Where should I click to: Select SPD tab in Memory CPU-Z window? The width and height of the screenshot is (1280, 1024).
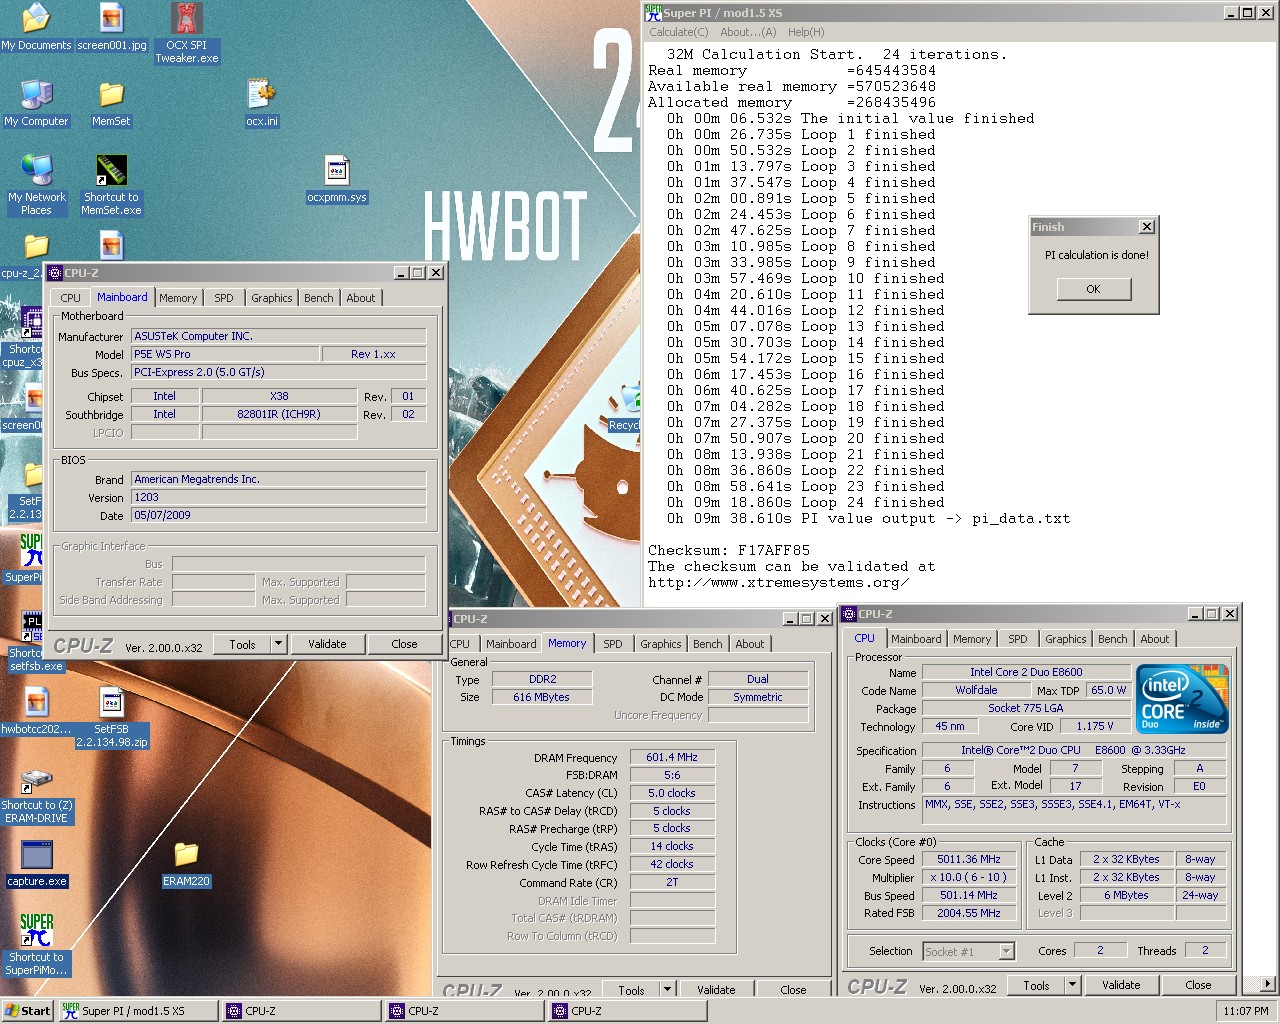coord(613,644)
